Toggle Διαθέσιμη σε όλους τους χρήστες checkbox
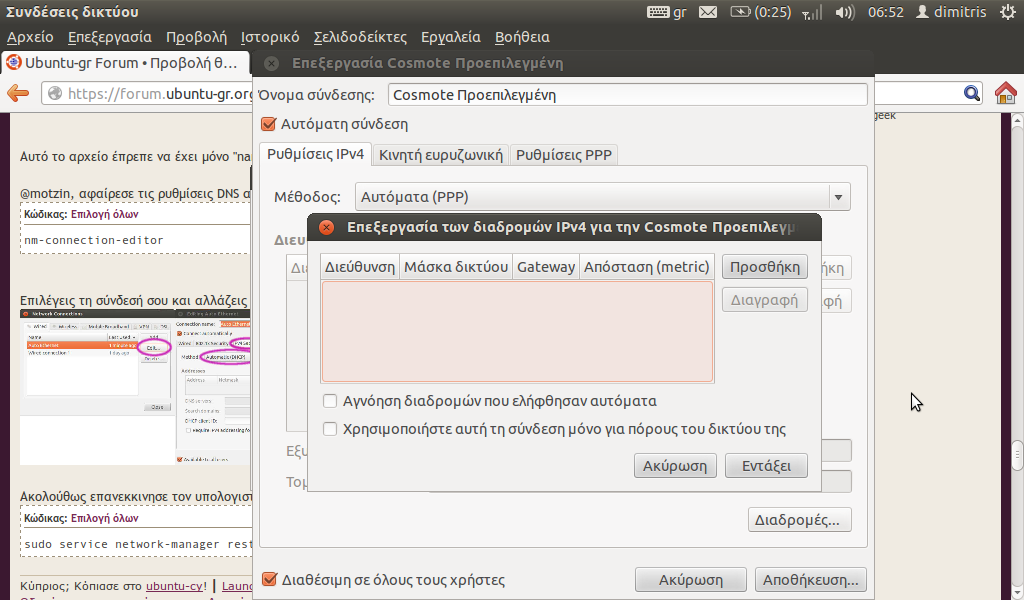This screenshot has height=600, width=1024. [268, 579]
